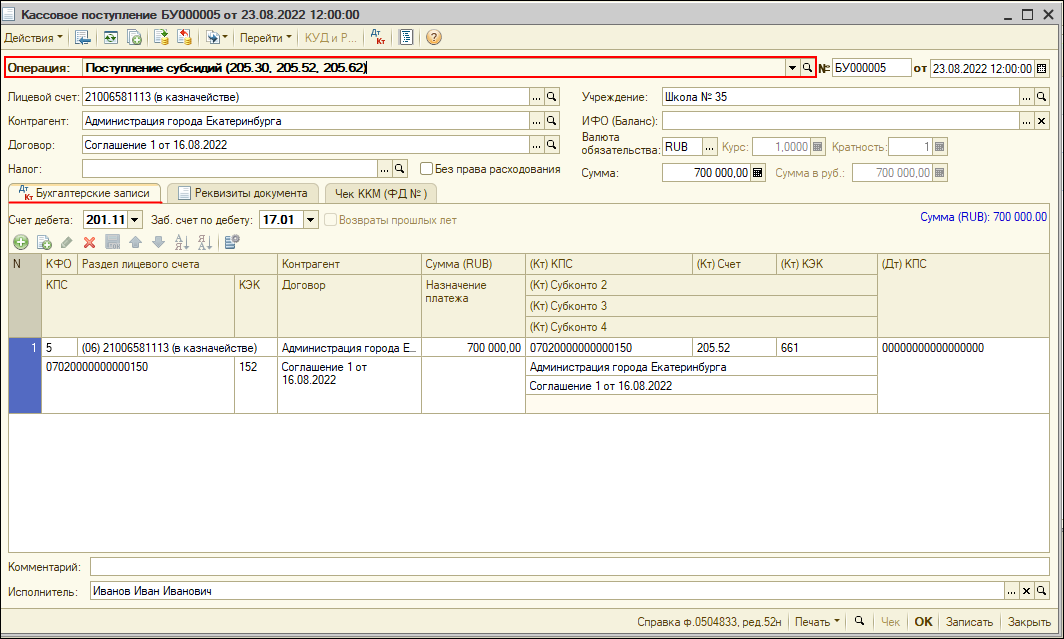Sort ascending with the А-Я icon
The height and width of the screenshot is (639, 1064).
click(181, 242)
